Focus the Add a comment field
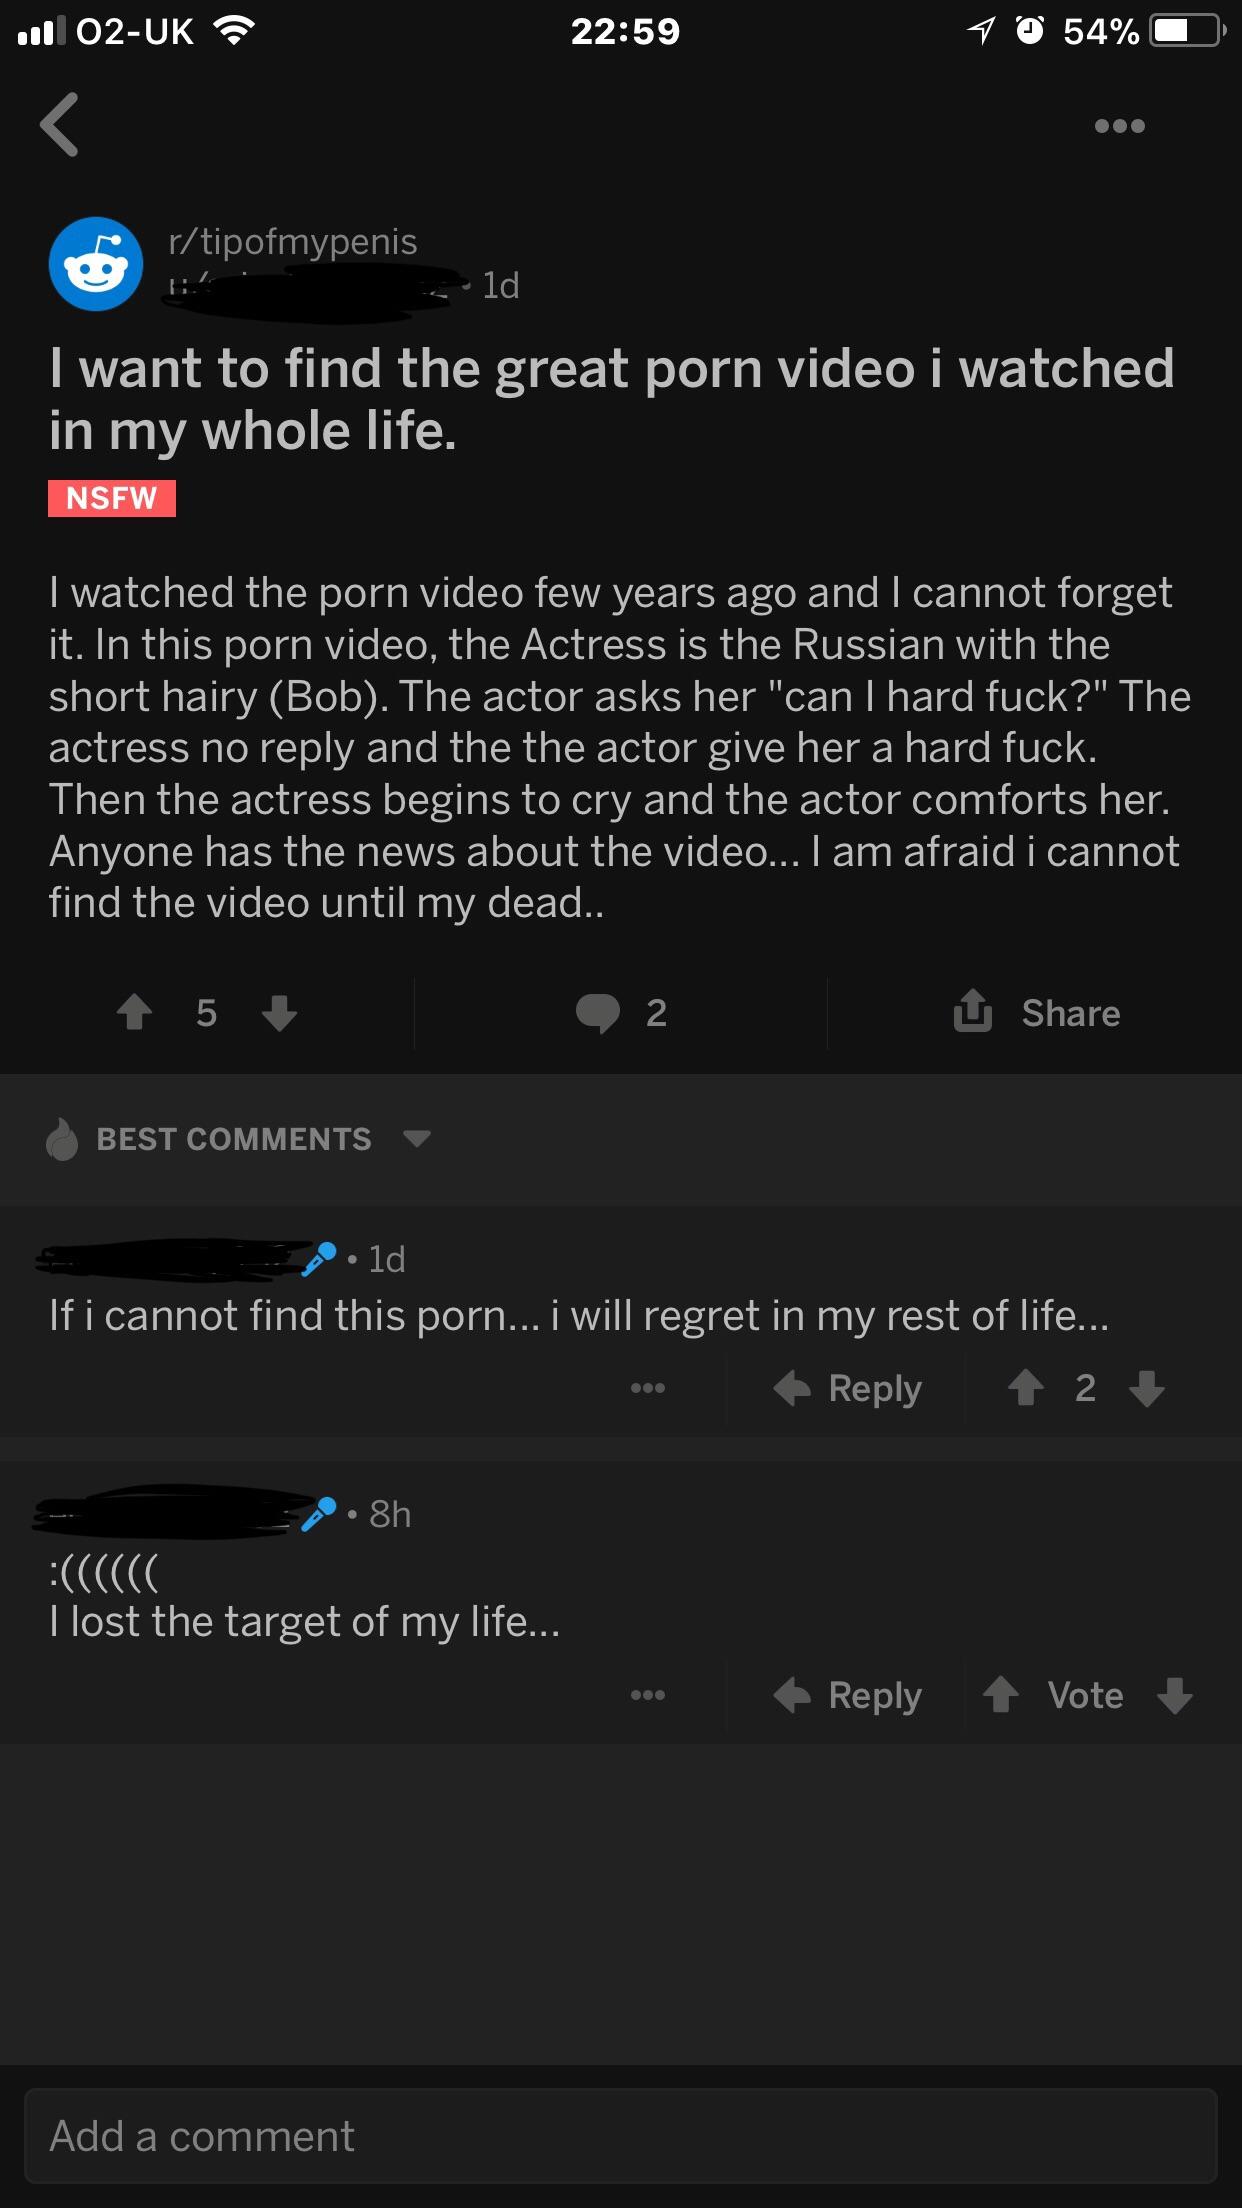The image size is (1242, 2208). 621,2136
